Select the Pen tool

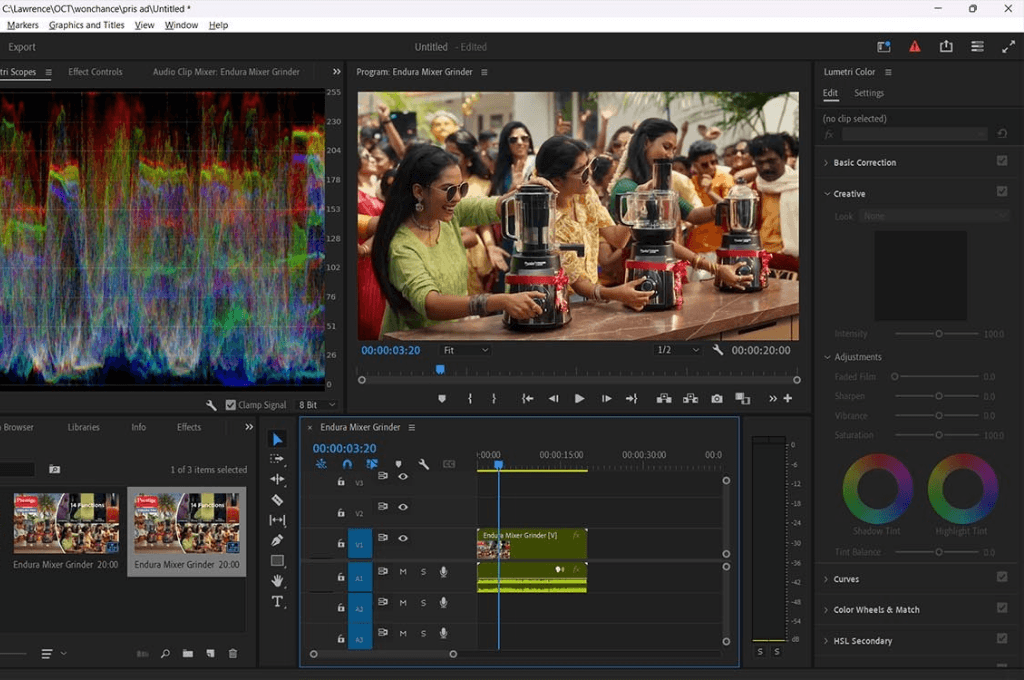277,540
